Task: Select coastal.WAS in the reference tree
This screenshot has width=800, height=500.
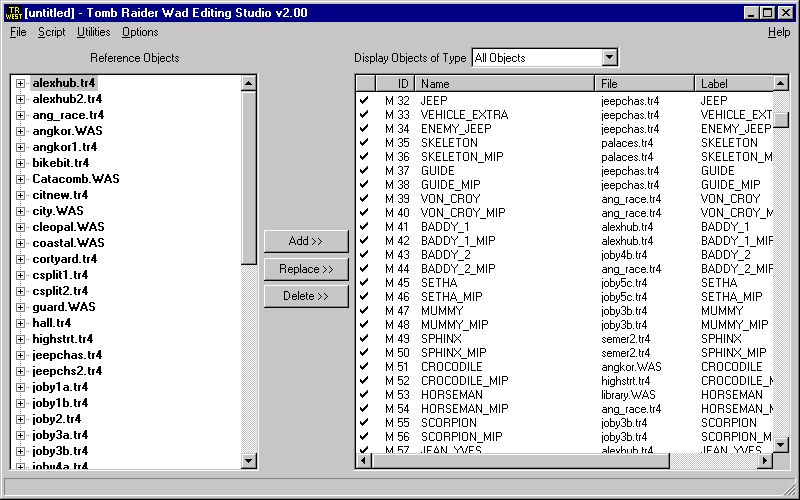Action: [x=68, y=243]
